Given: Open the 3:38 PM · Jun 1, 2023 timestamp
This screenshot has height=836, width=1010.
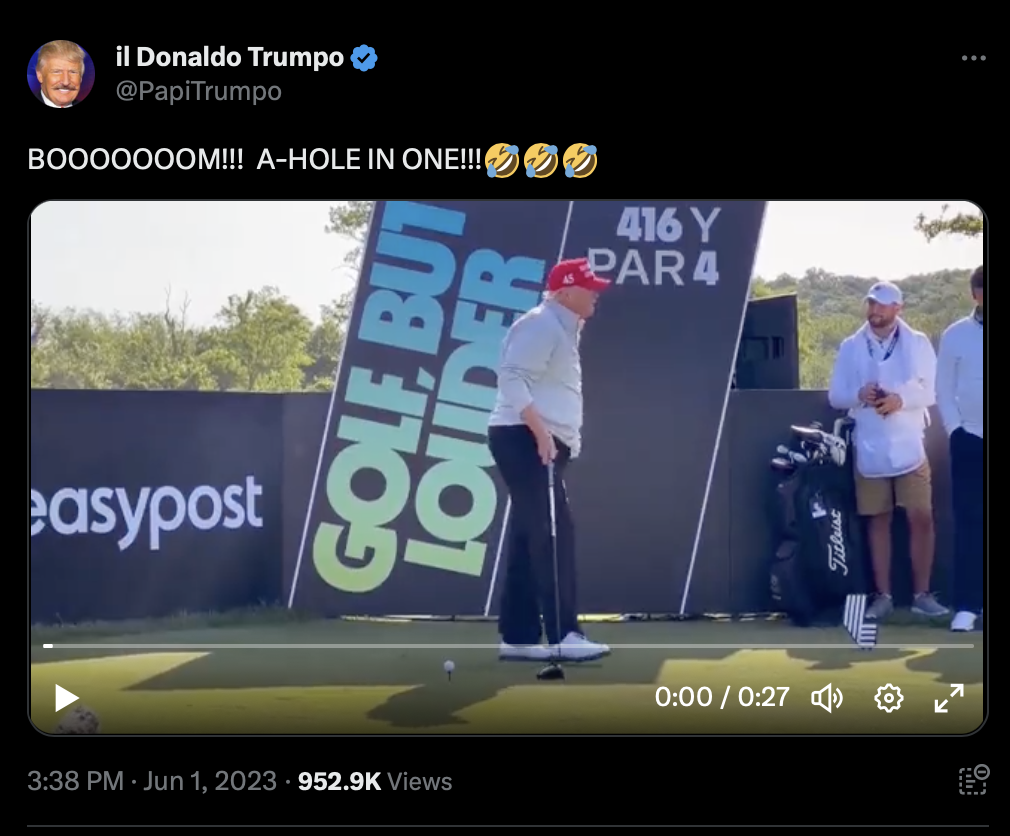Looking at the screenshot, I should 152,781.
